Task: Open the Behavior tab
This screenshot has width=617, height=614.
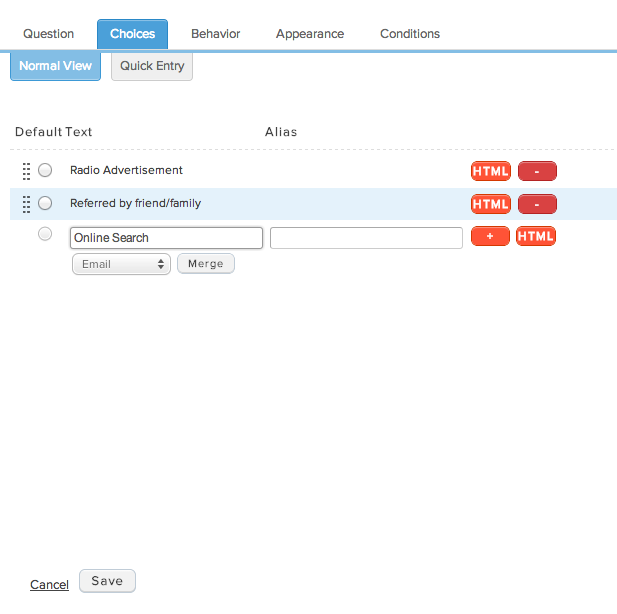Action: tap(216, 34)
